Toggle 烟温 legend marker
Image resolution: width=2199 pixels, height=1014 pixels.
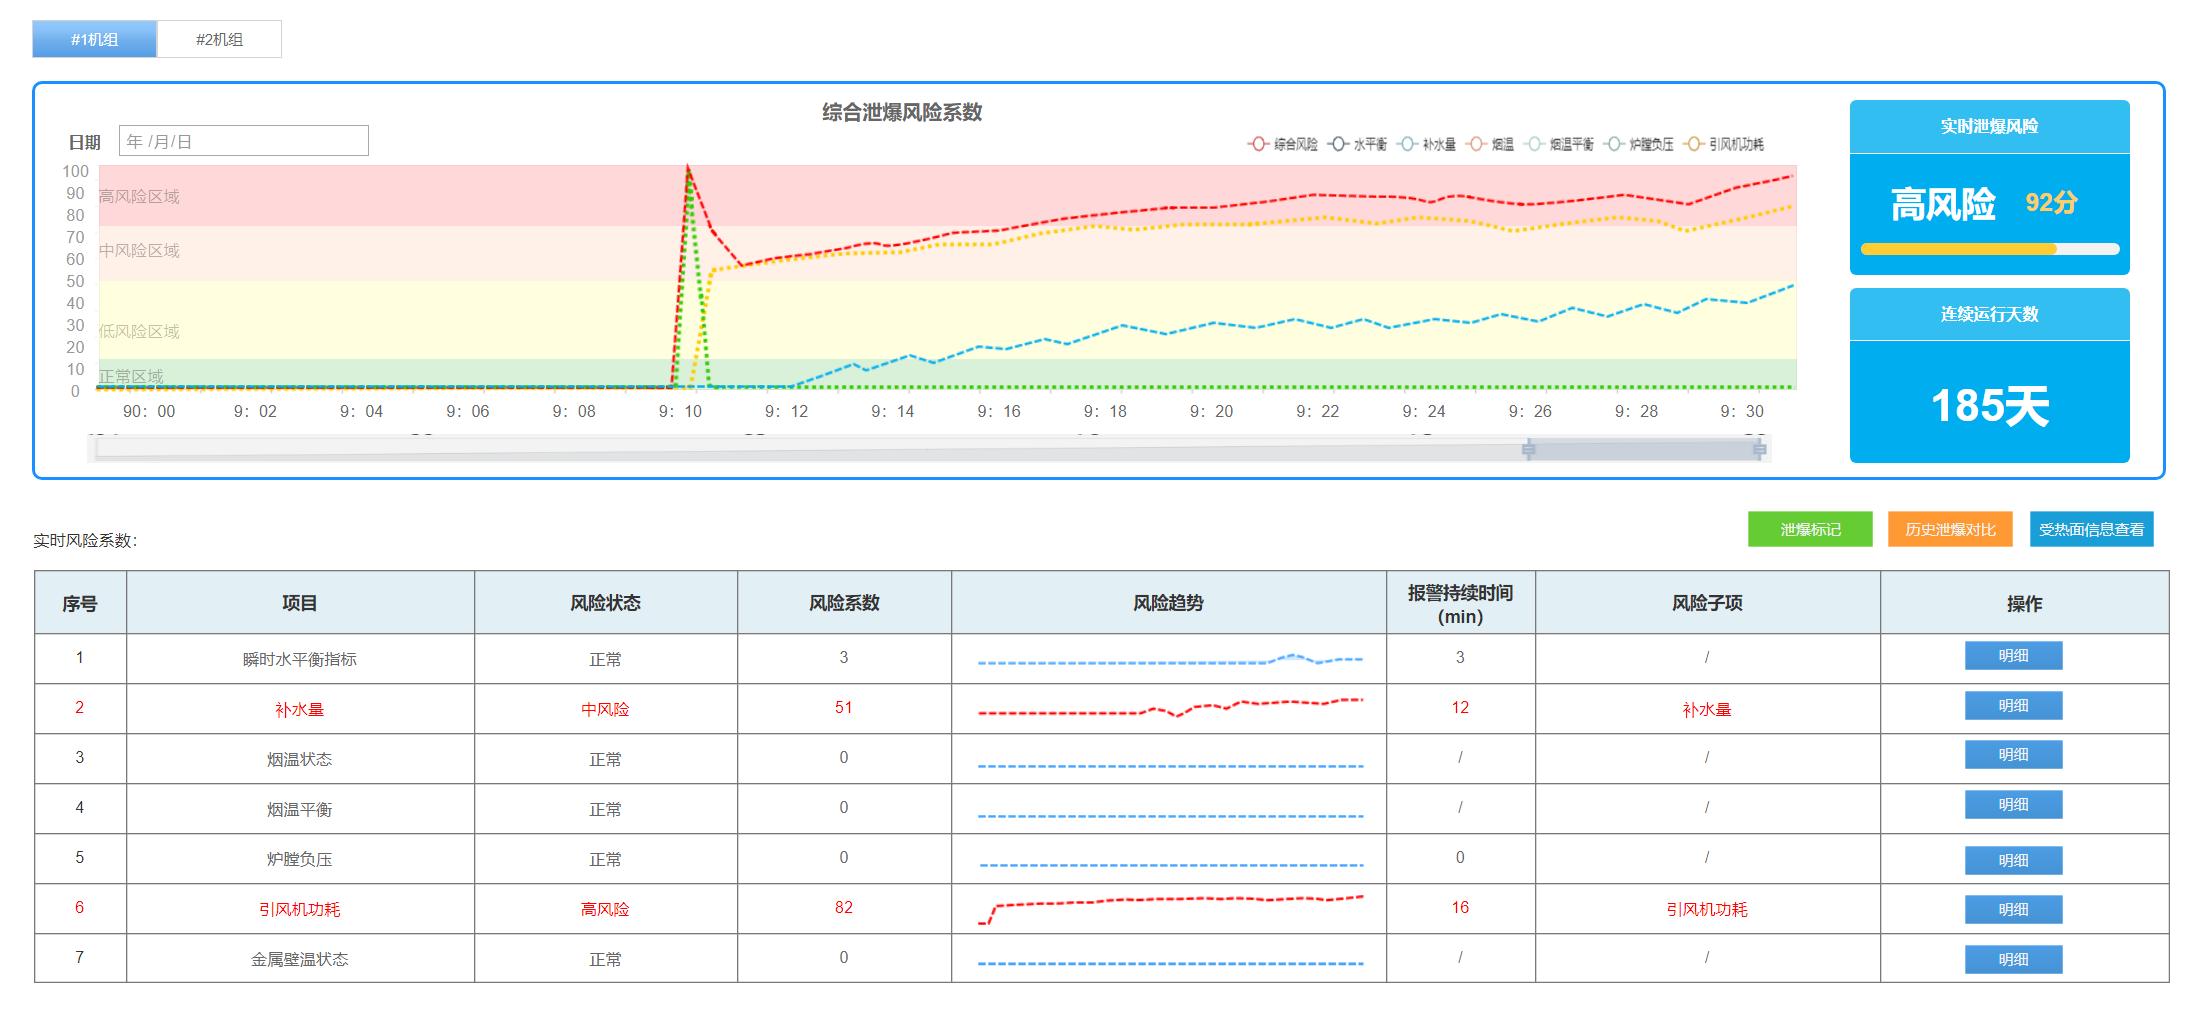pos(1490,144)
